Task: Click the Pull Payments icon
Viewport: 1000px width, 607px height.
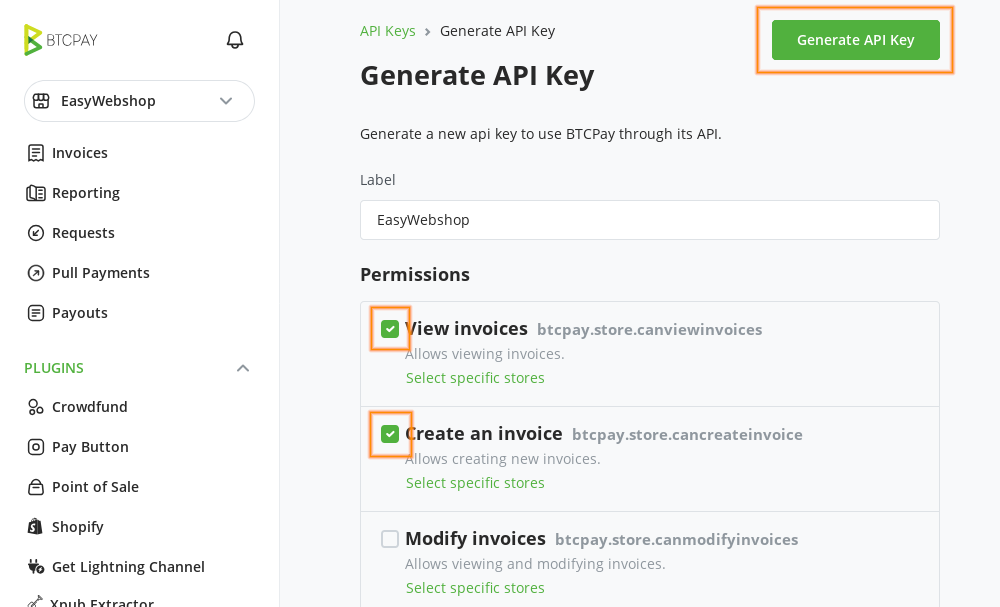Action: tap(35, 272)
